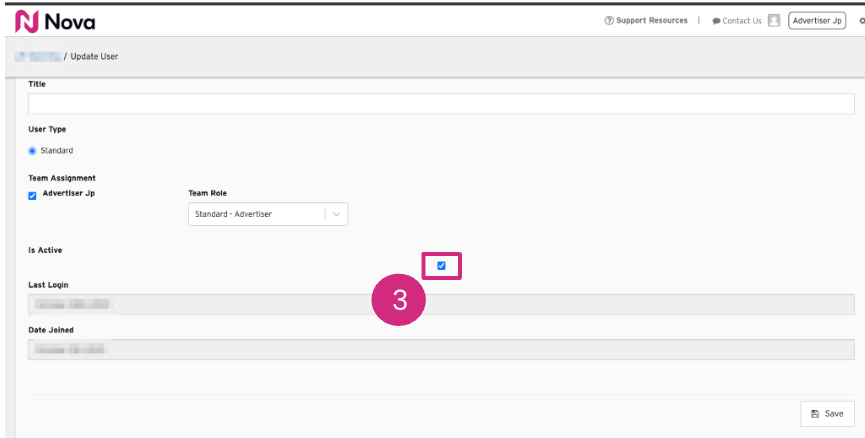Click the floppy disk icon on Save
Screen dimensions: 865x438
(815, 414)
